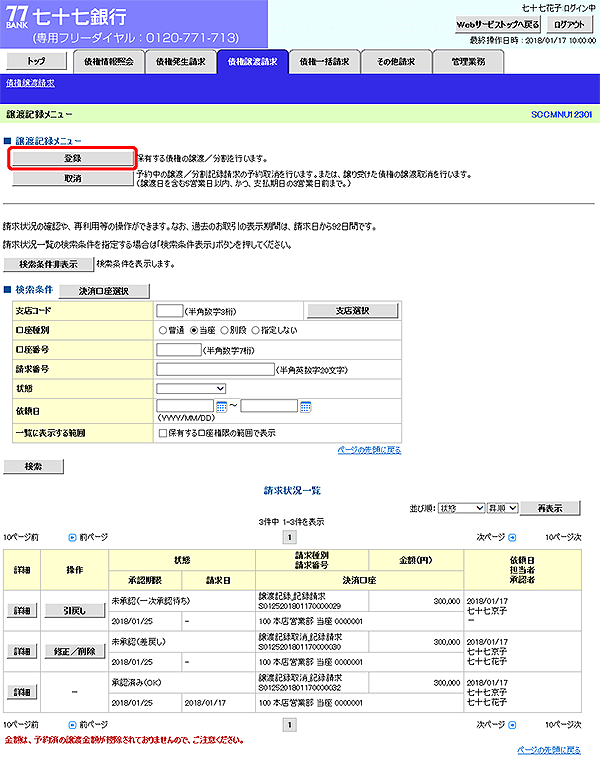Click the top next-page arrow icon

coord(512,537)
